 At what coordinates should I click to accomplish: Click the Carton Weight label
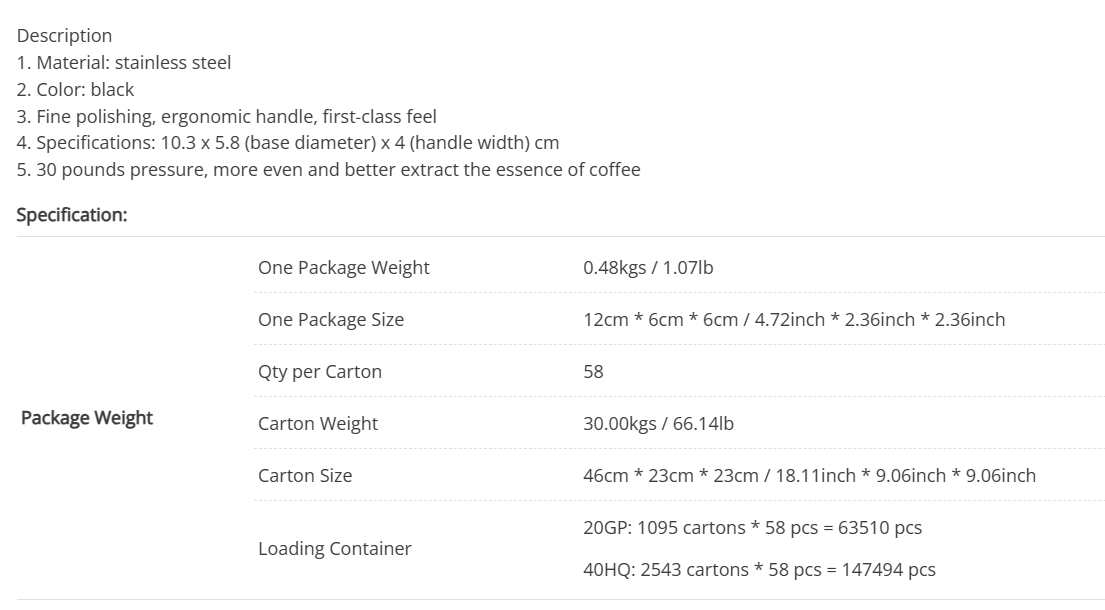point(318,423)
